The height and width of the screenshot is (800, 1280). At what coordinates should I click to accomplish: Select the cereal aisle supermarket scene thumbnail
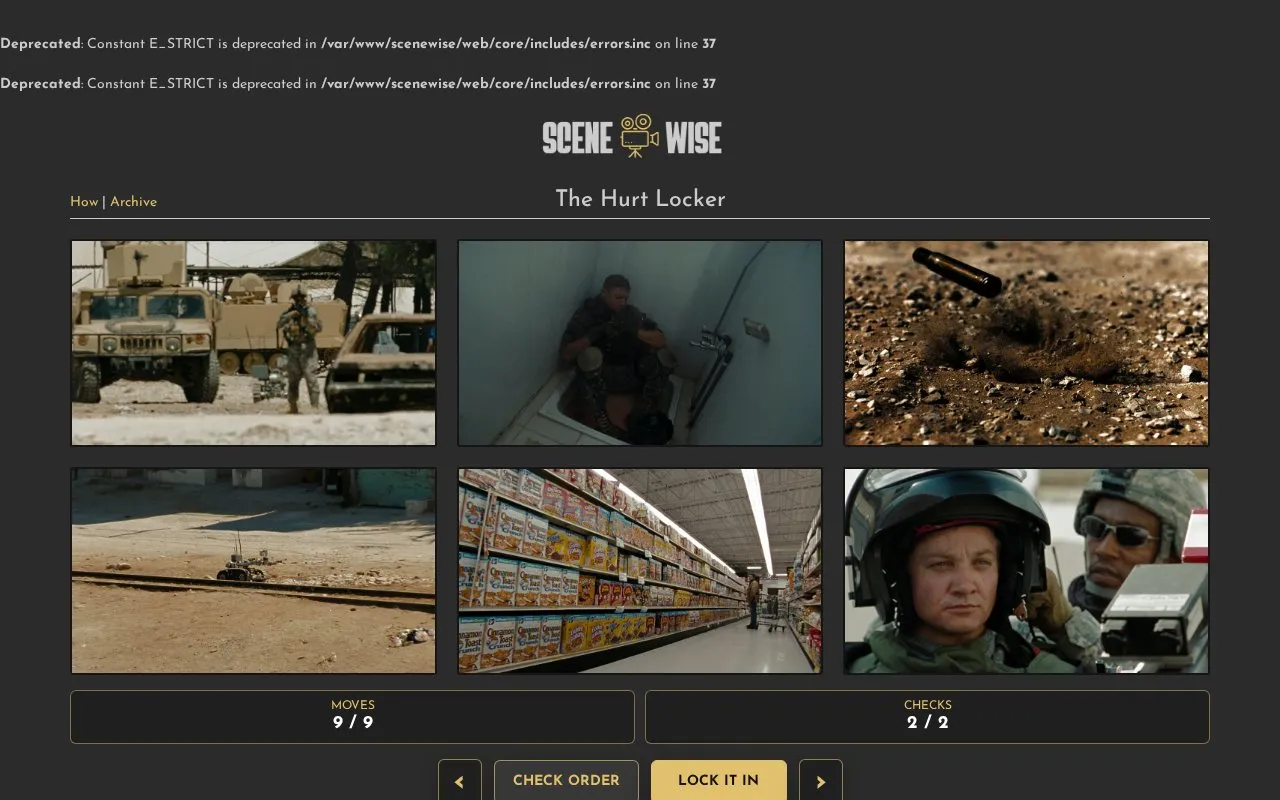[640, 571]
